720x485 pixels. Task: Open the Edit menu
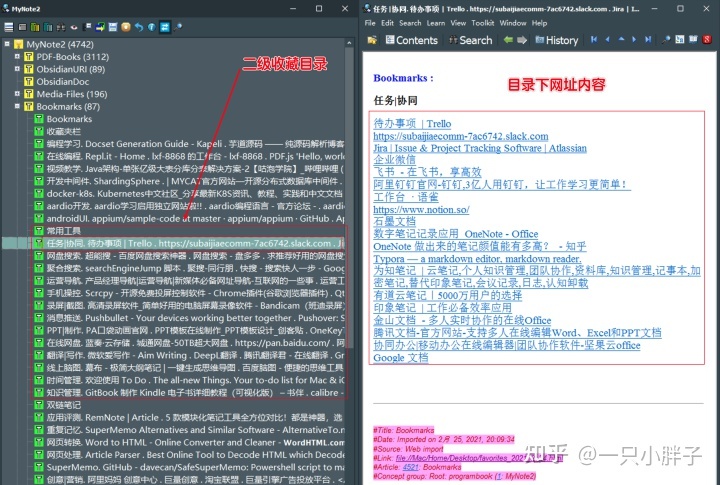[388, 23]
